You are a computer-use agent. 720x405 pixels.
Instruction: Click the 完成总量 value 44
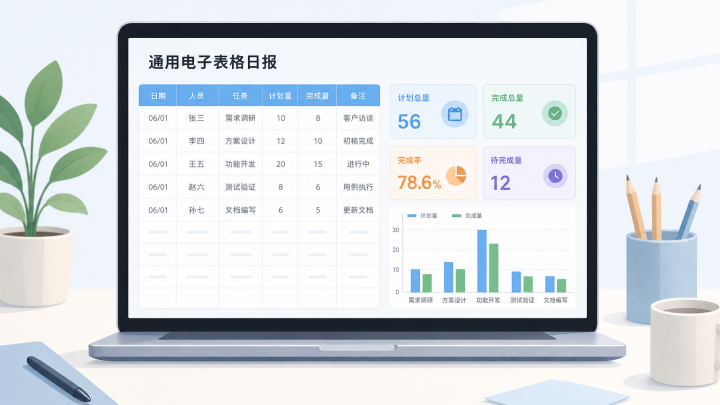[504, 121]
